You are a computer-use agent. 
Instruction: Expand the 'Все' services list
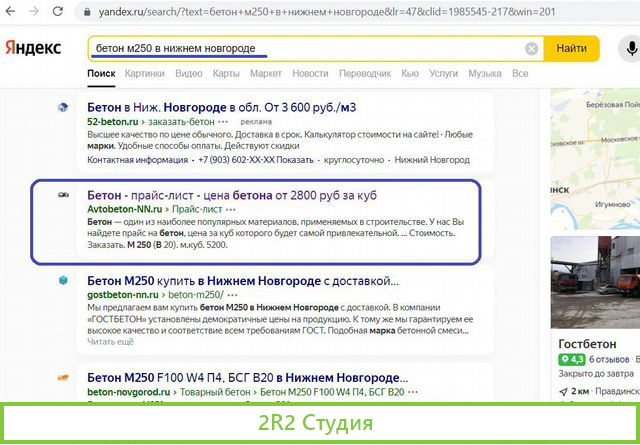520,74
